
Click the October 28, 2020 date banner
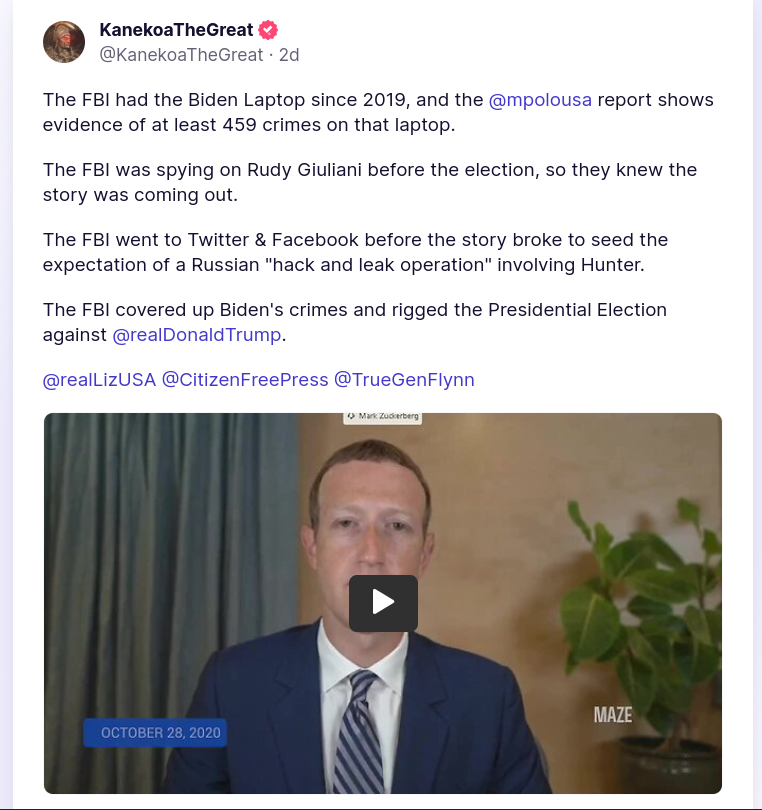pos(154,733)
